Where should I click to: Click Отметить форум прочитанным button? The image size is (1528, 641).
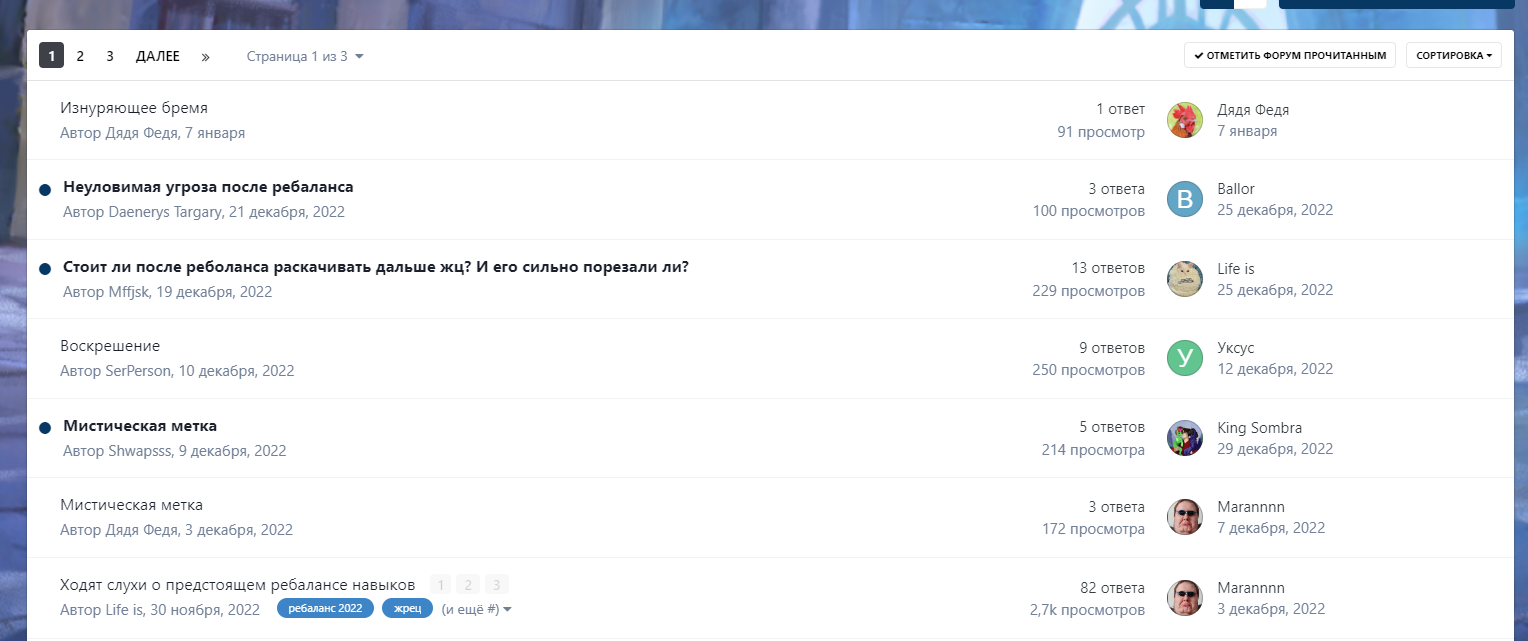pos(1289,56)
